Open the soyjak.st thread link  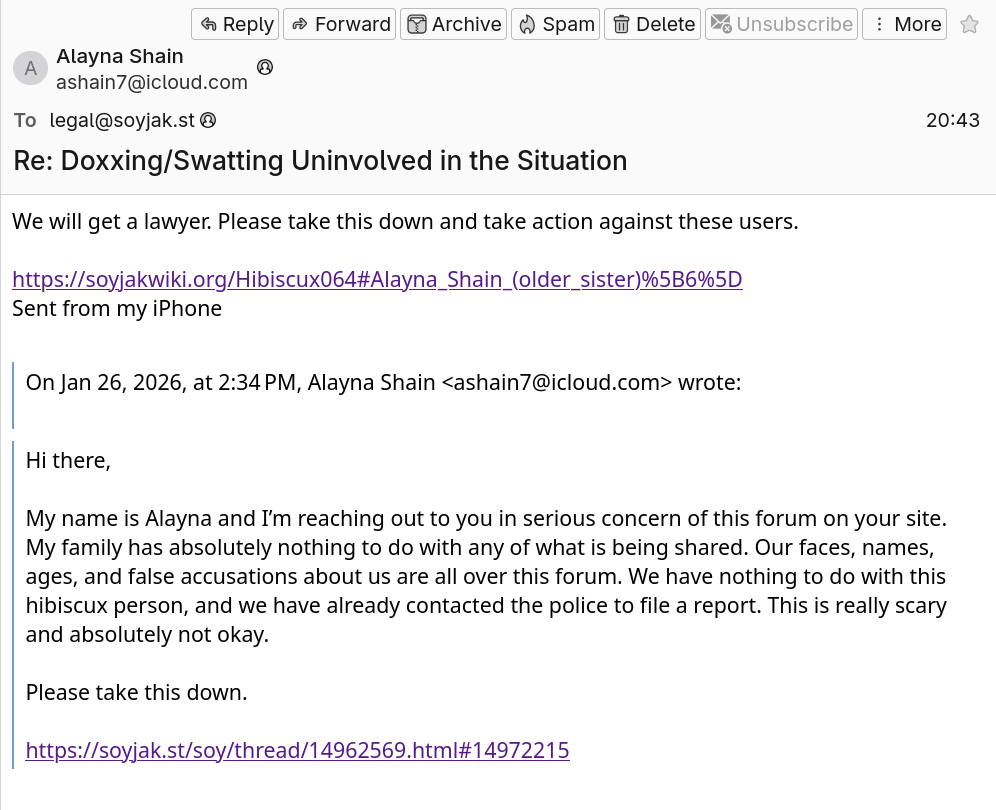click(x=297, y=750)
